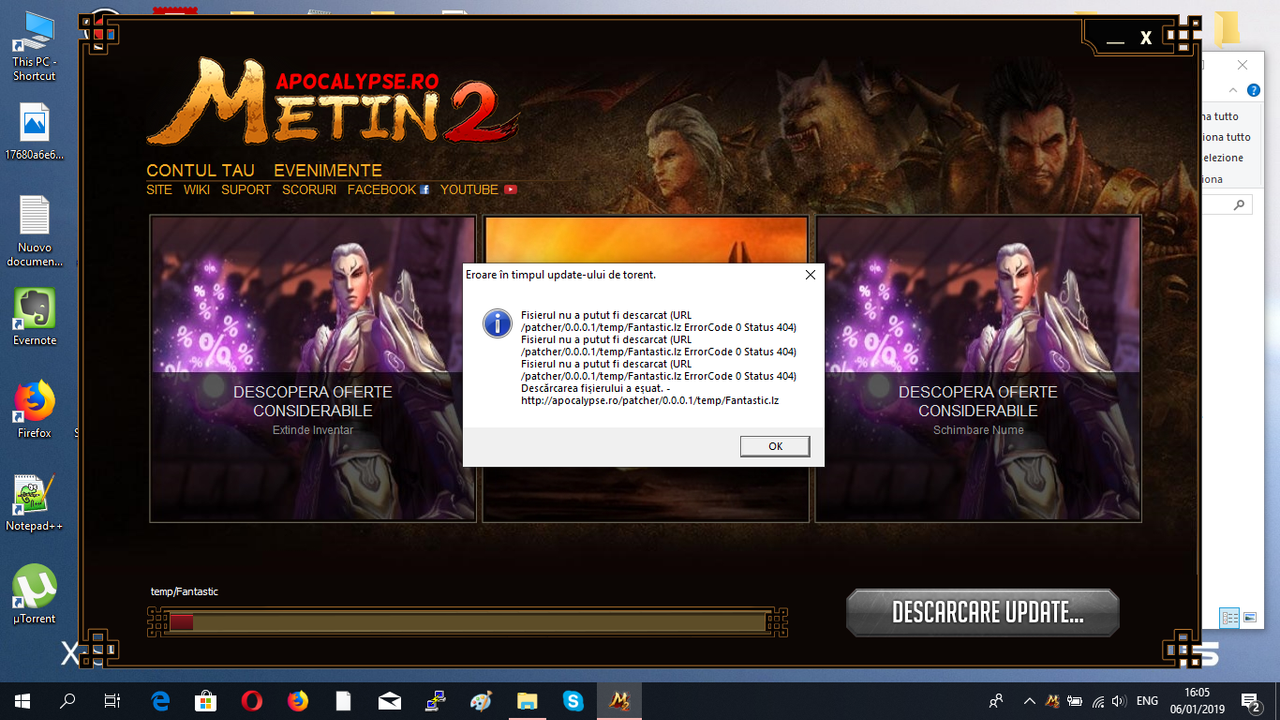The image size is (1280, 720).
Task: Open the Extinde Inventar offer banner
Action: (x=313, y=369)
